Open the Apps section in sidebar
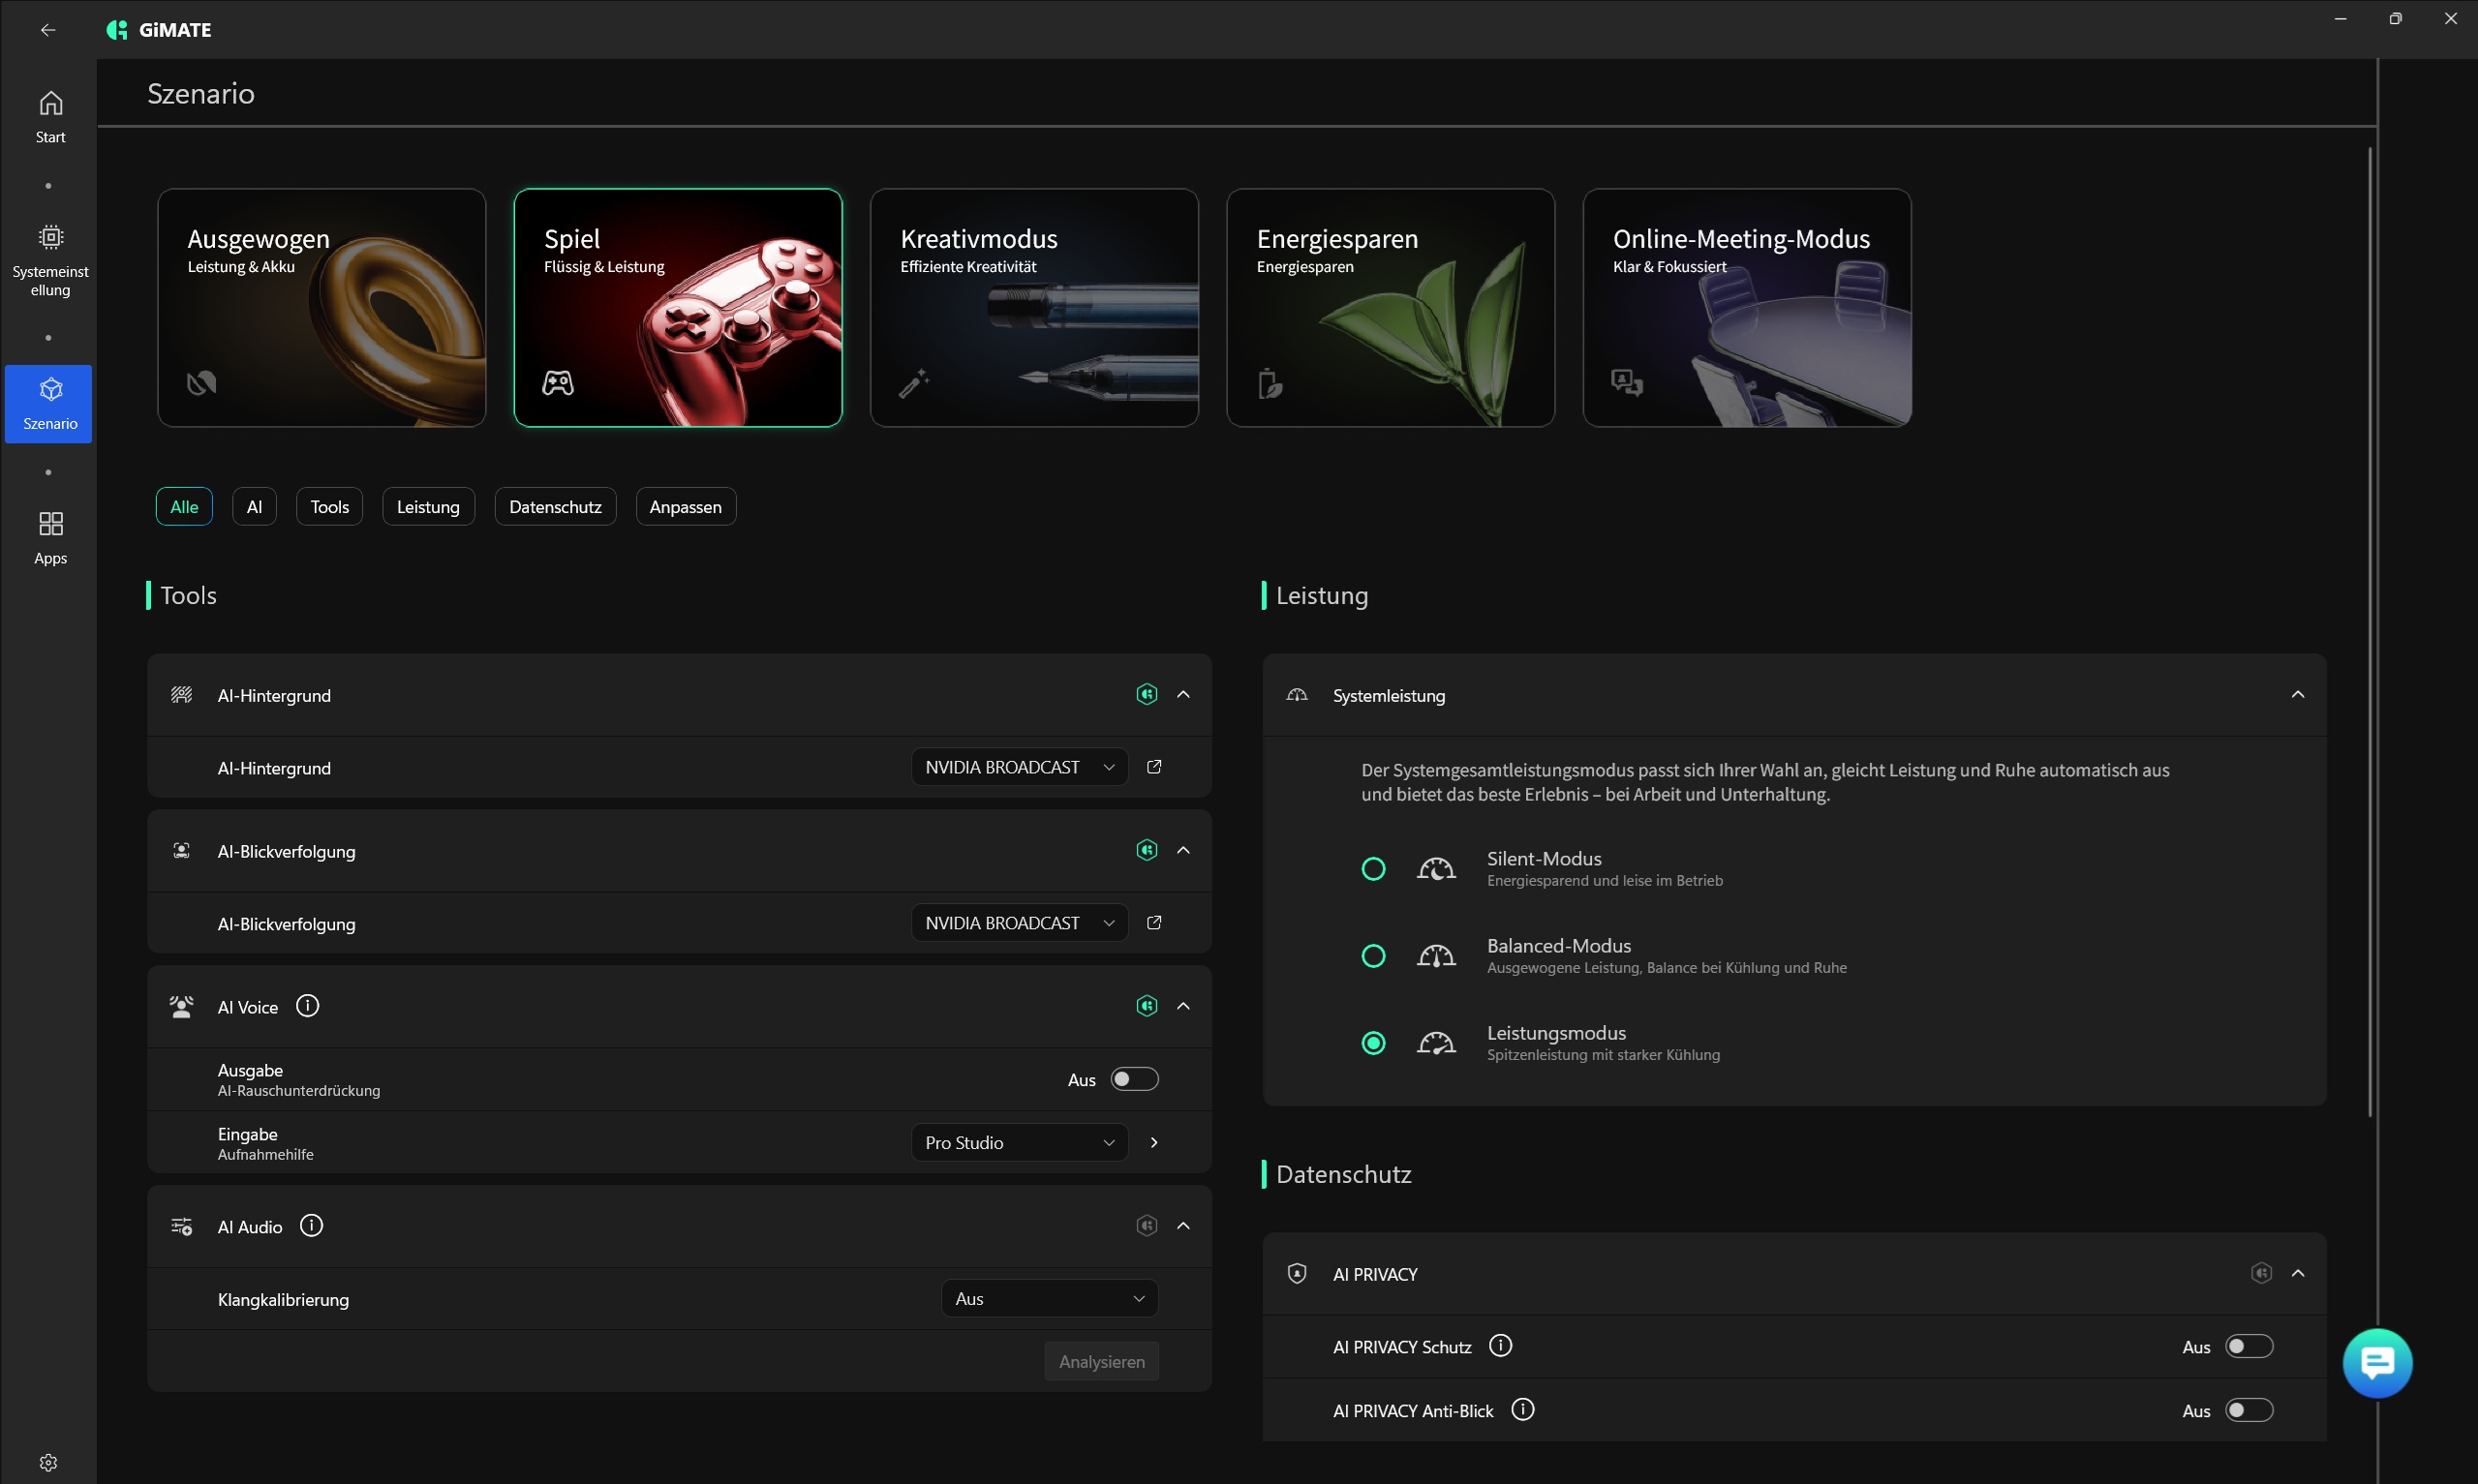Image resolution: width=2478 pixels, height=1484 pixels. (50, 537)
